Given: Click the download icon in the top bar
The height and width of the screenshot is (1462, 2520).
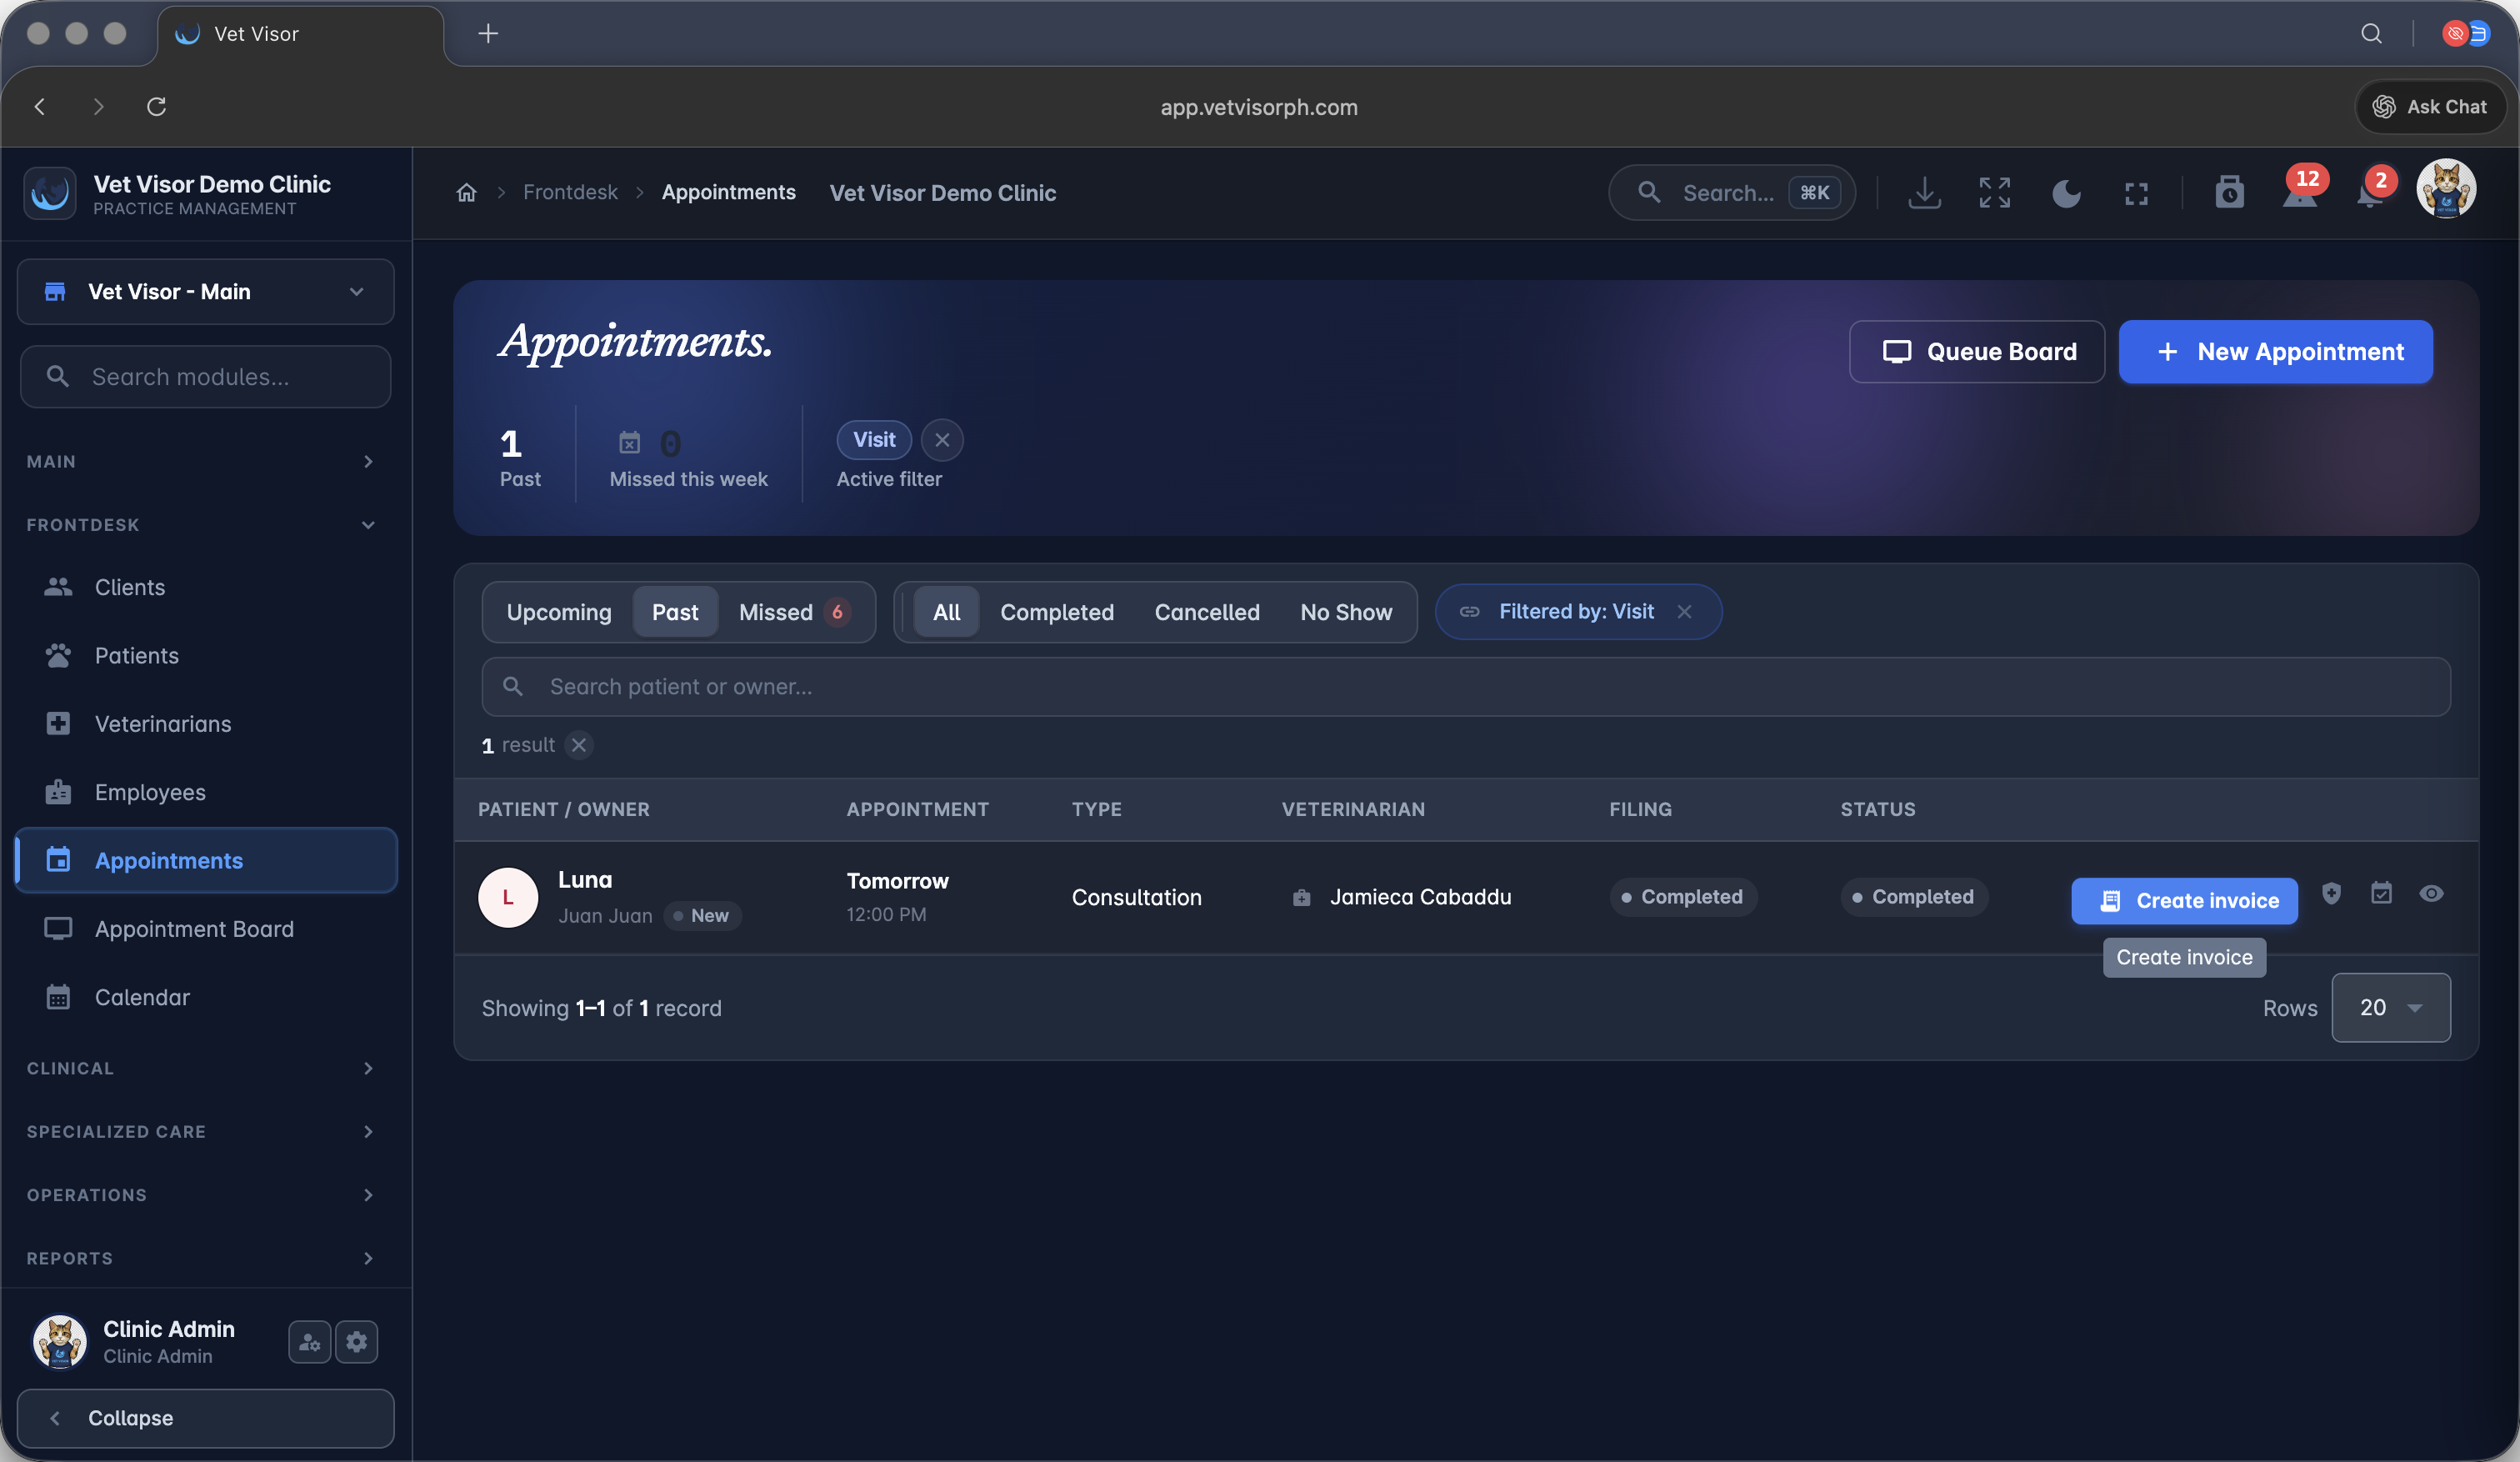Looking at the screenshot, I should 1924,192.
